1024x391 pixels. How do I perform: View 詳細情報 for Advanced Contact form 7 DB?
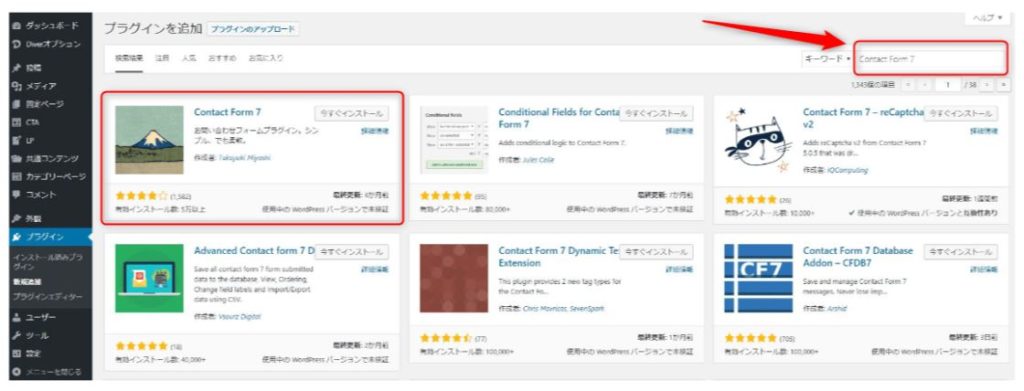coord(375,269)
